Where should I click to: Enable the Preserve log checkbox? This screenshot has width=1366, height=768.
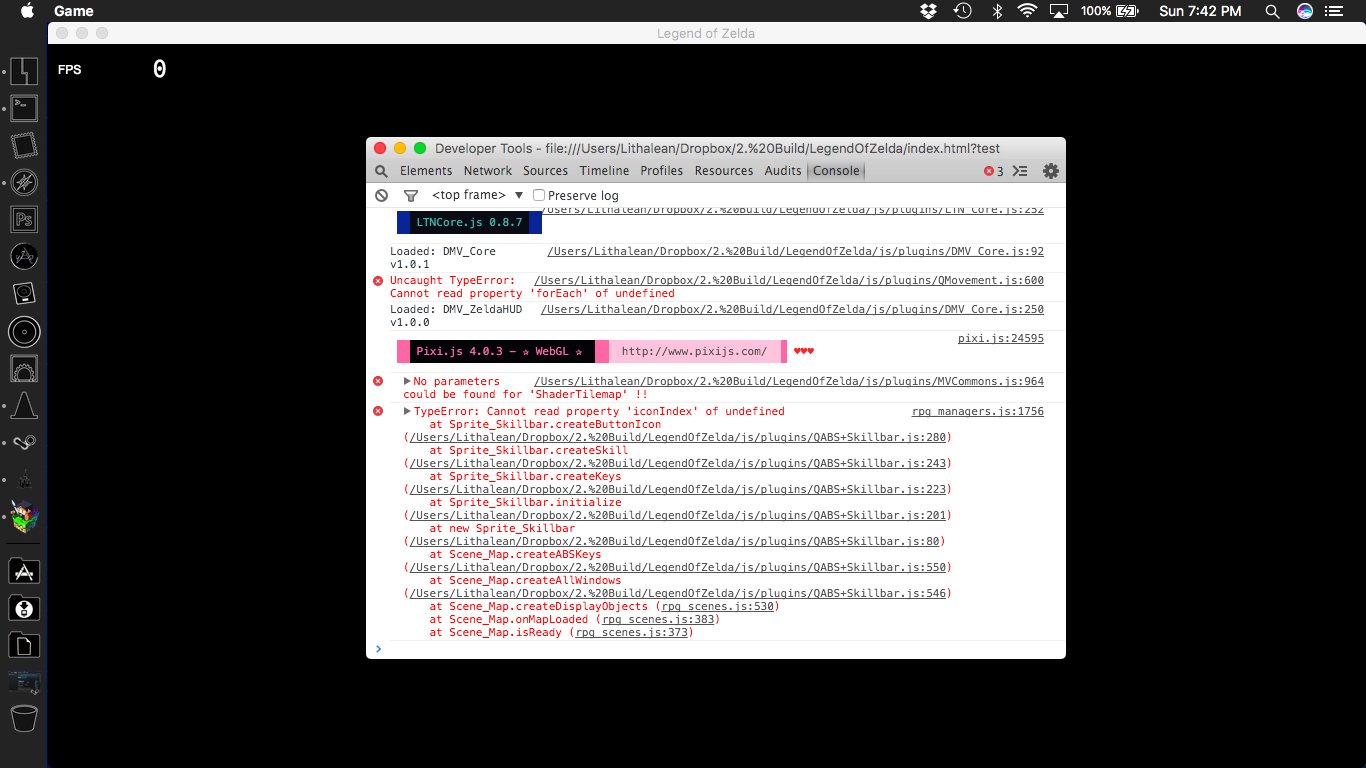(x=539, y=195)
